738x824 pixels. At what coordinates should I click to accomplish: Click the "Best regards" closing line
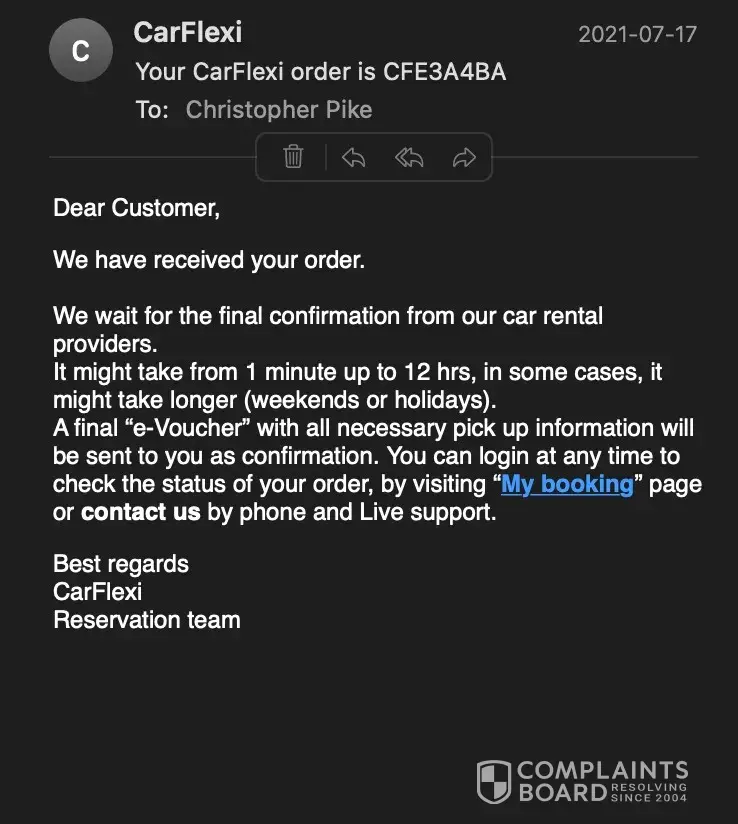(x=121, y=564)
